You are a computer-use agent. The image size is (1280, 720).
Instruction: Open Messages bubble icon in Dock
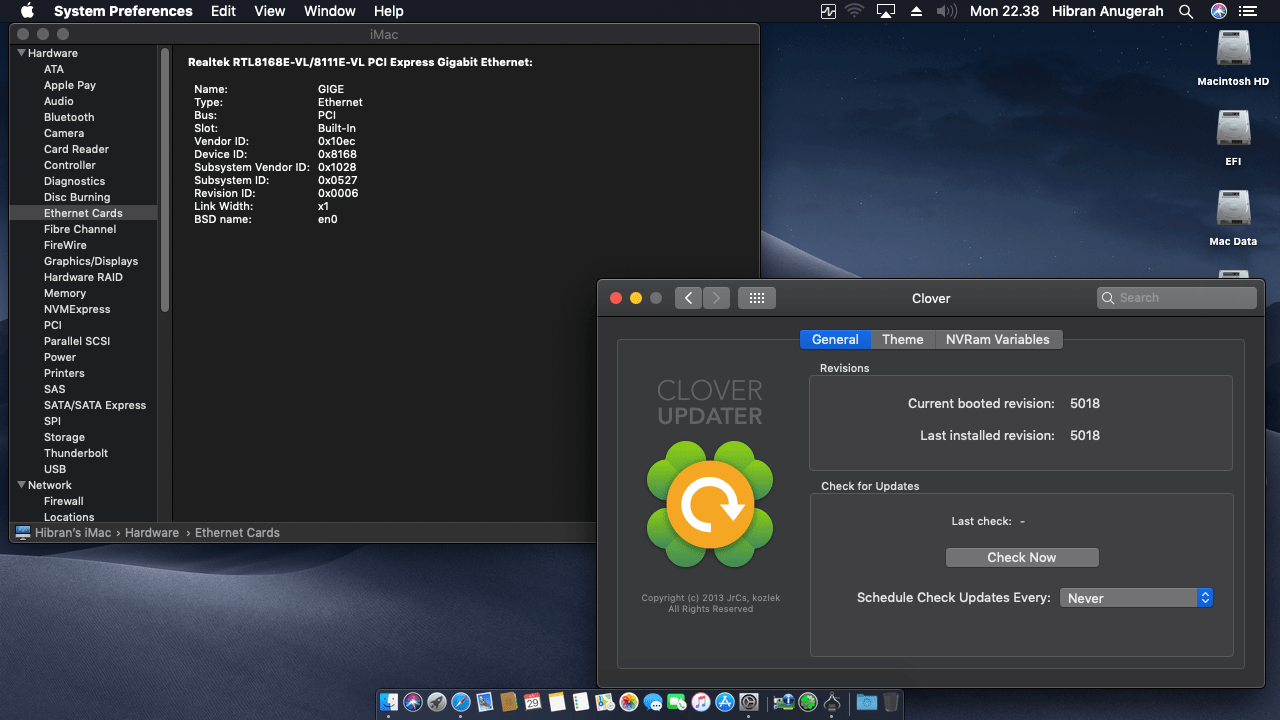[x=653, y=703]
